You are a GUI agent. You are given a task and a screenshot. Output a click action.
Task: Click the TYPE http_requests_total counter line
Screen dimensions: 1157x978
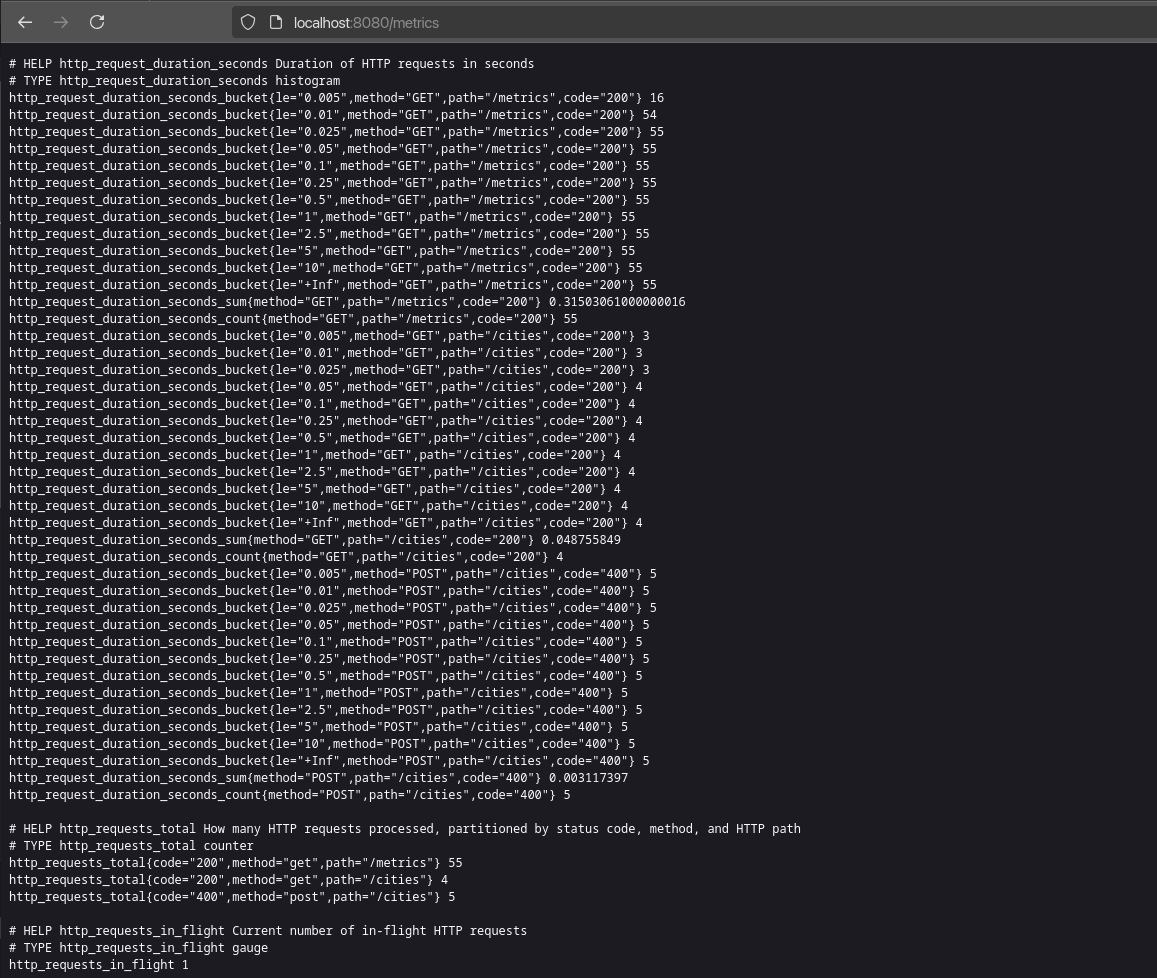coord(131,846)
